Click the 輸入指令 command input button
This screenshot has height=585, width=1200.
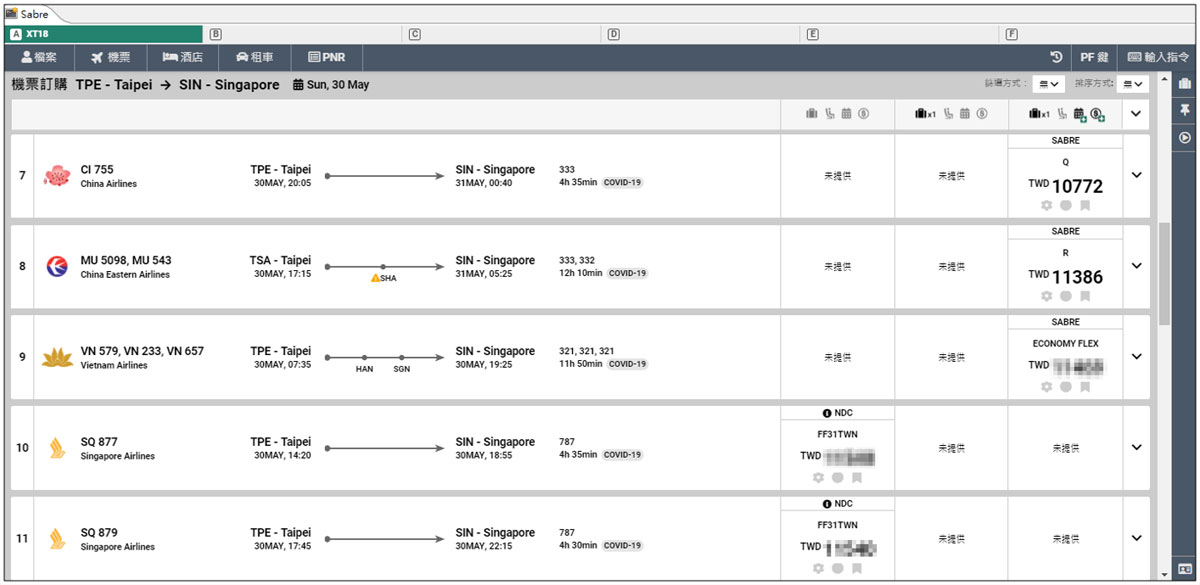(x=1158, y=58)
